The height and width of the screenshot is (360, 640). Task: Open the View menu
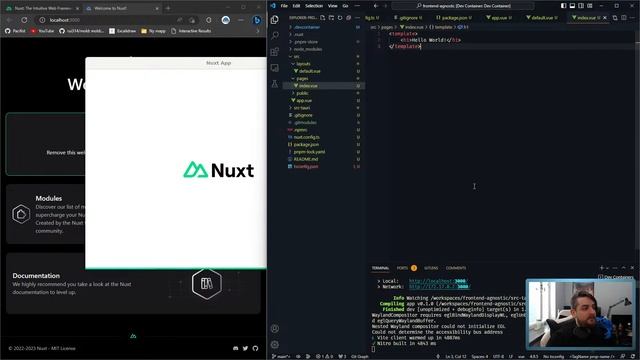333,6
